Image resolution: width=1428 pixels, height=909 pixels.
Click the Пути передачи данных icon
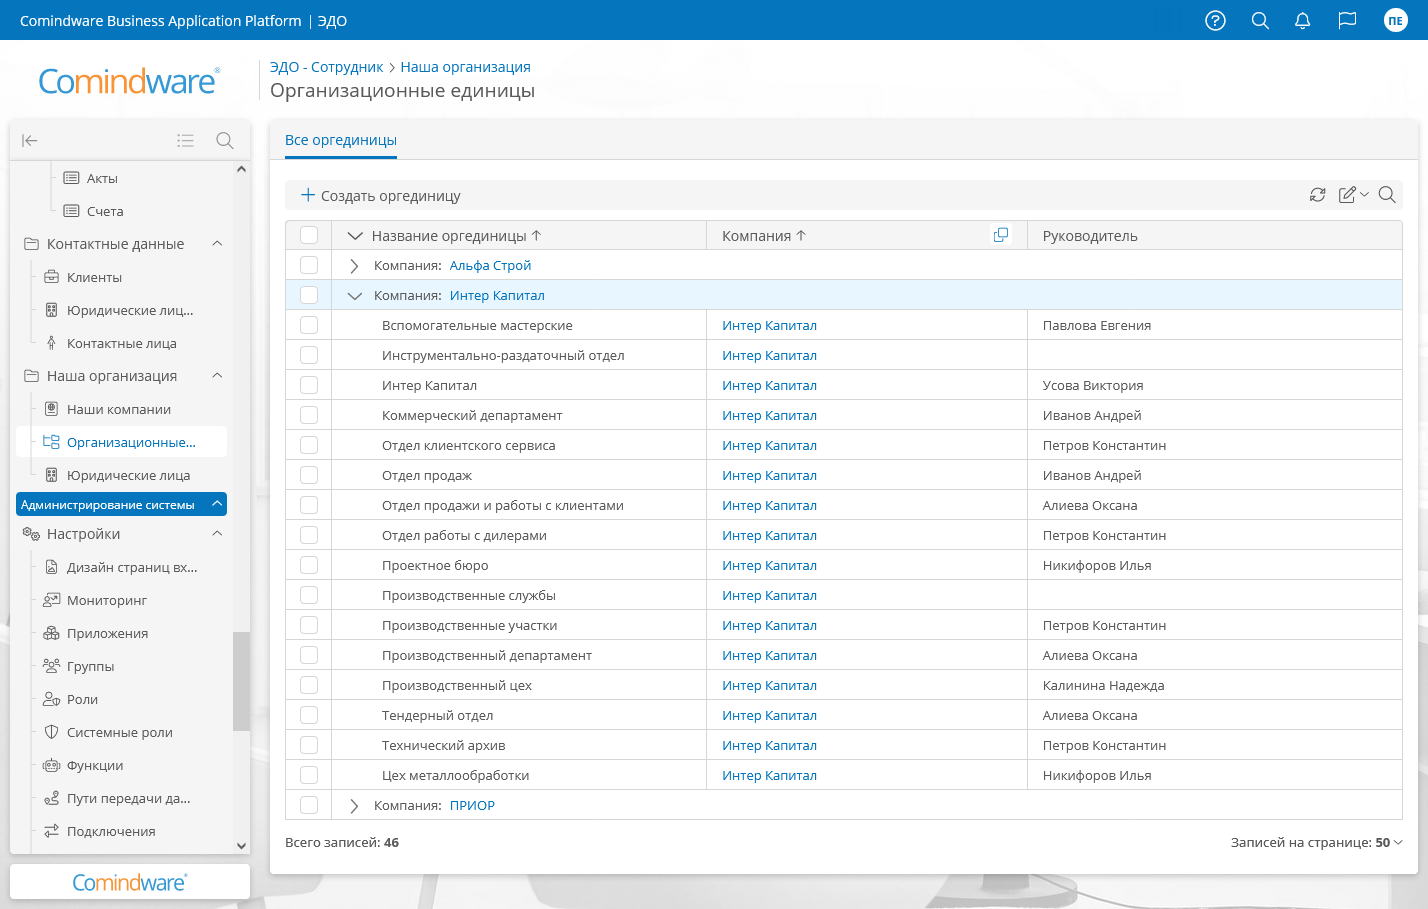51,798
